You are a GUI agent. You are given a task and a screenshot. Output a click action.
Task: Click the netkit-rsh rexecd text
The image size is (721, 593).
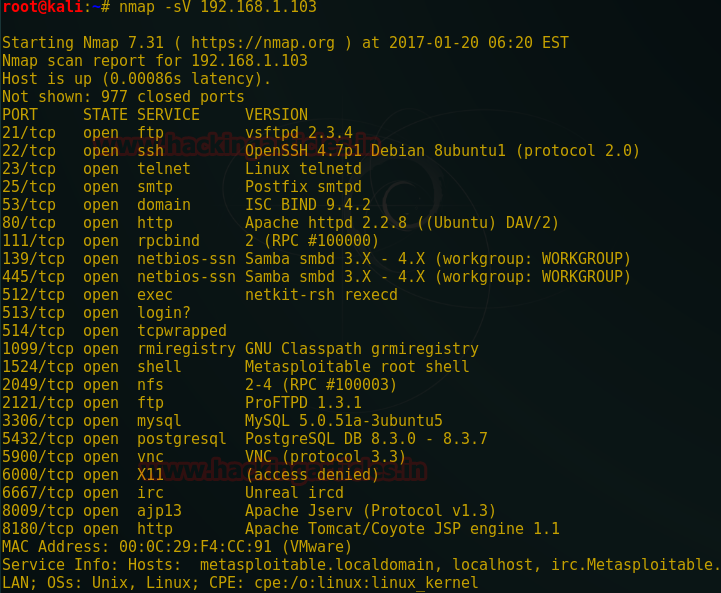point(321,295)
